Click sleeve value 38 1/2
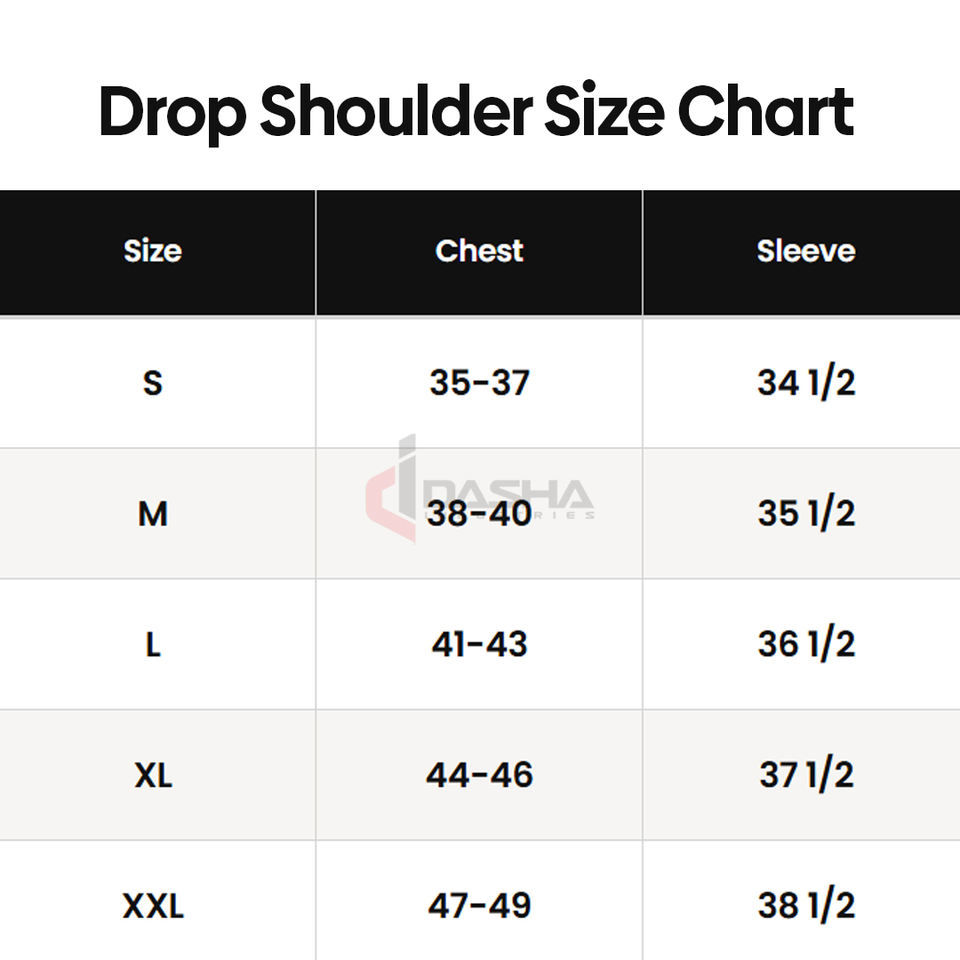The image size is (960, 960). tap(806, 906)
